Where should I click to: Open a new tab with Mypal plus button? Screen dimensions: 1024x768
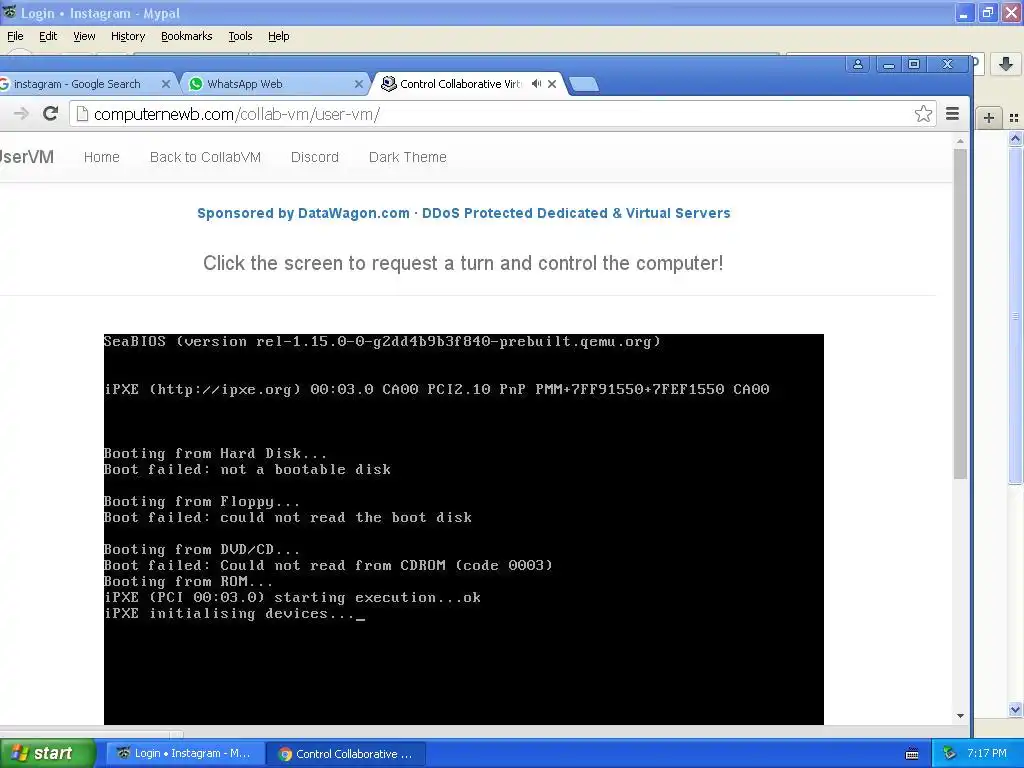click(x=989, y=118)
